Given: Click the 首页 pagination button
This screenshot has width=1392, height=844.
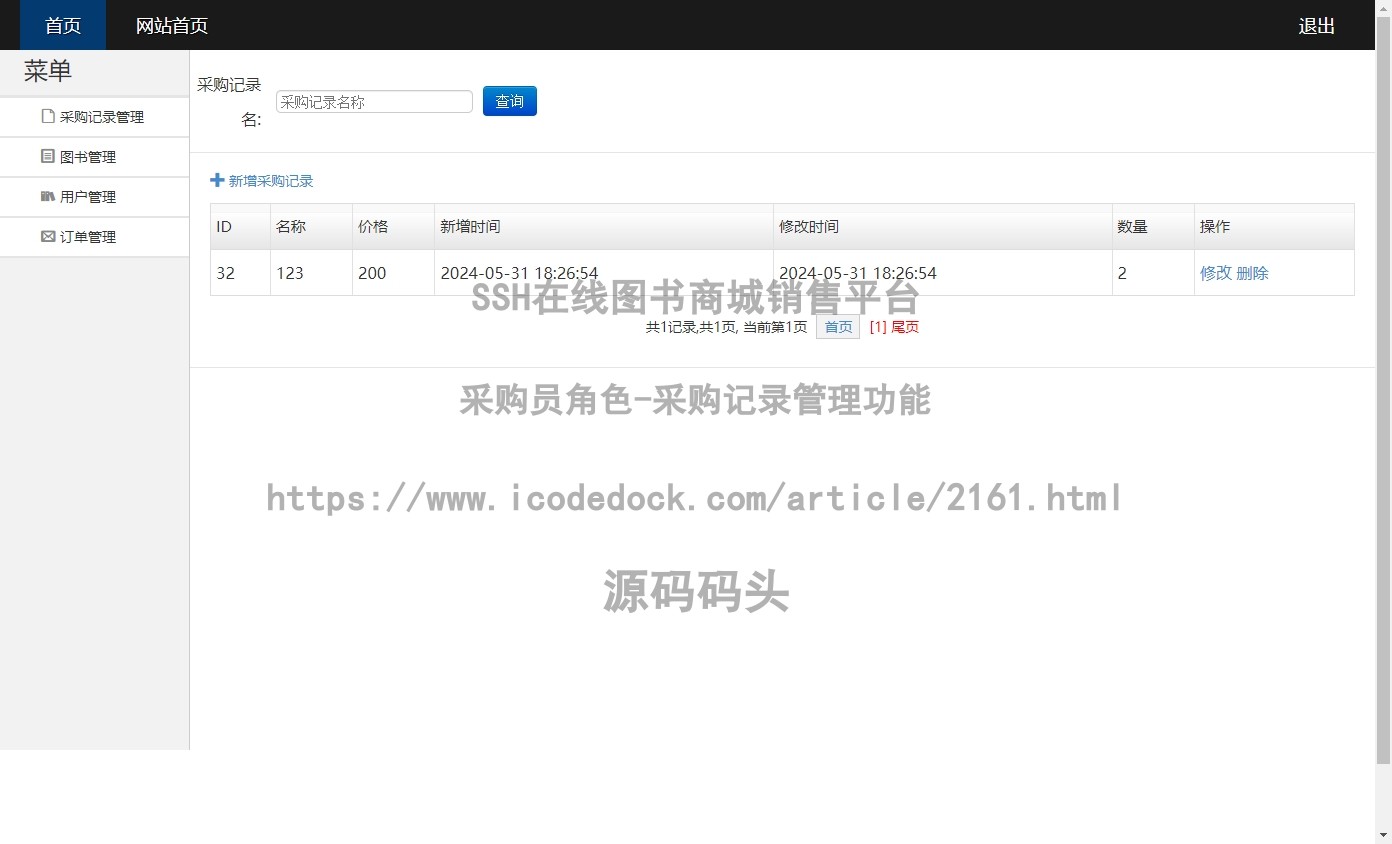Looking at the screenshot, I should pos(838,327).
